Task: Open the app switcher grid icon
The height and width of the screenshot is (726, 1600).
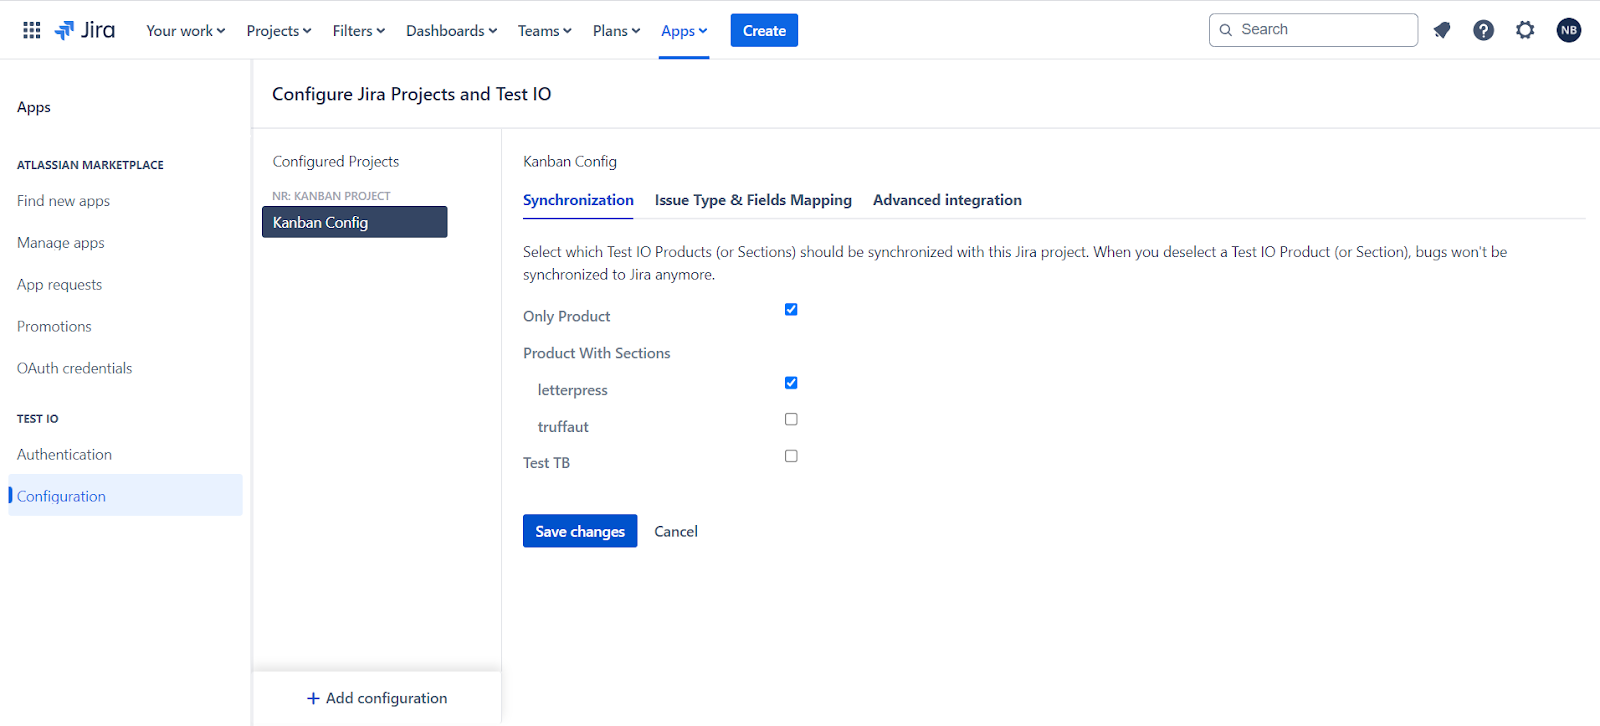Action: click(x=32, y=30)
